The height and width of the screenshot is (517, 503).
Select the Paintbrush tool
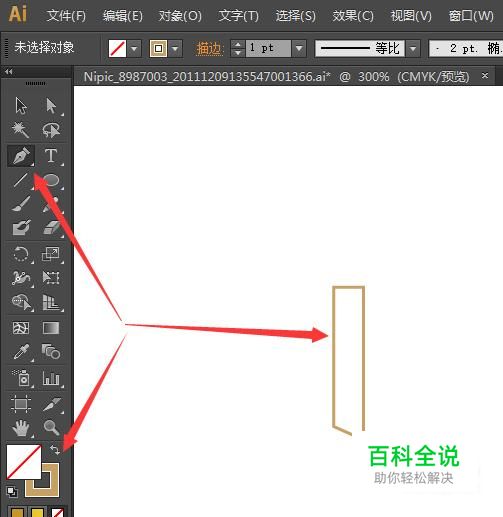click(21, 204)
